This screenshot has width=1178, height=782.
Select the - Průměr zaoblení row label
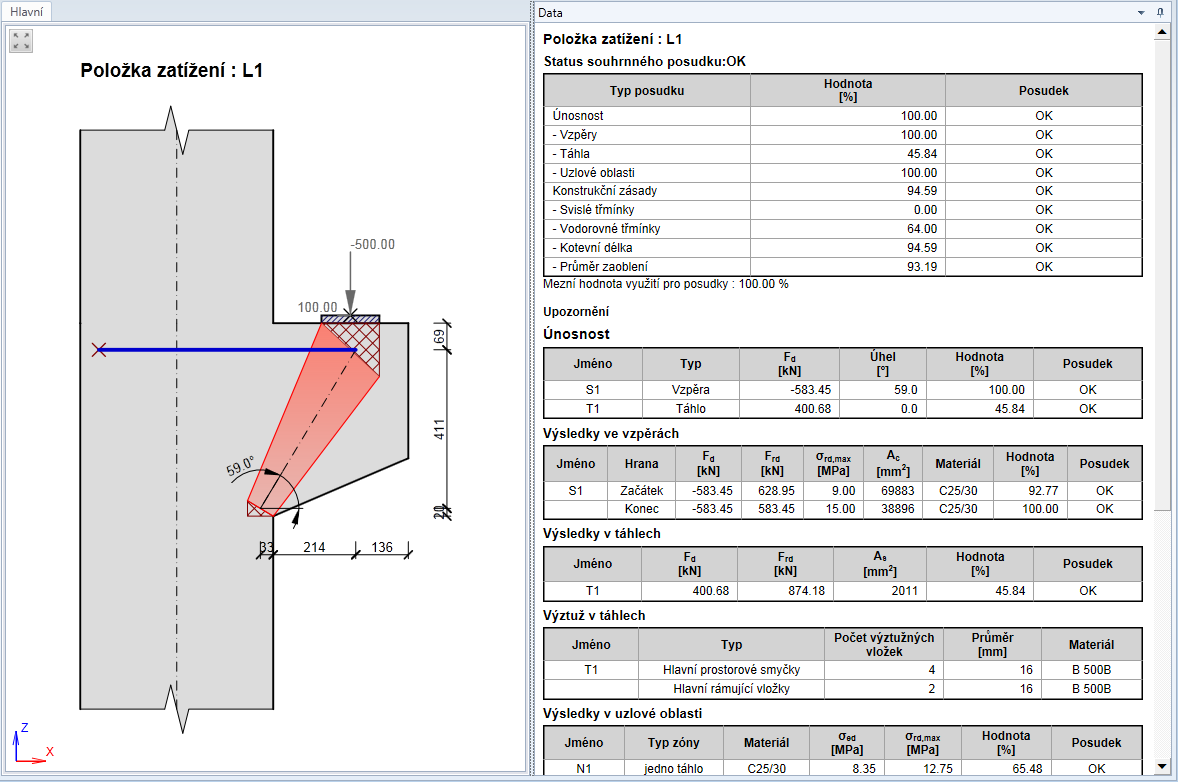(600, 267)
